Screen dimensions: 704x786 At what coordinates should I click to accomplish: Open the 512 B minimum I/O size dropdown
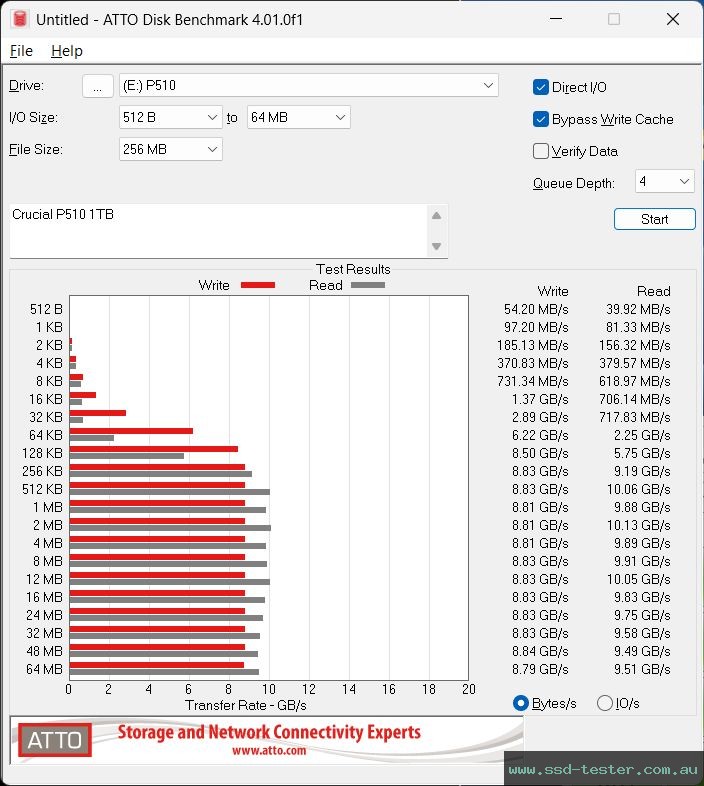point(170,117)
